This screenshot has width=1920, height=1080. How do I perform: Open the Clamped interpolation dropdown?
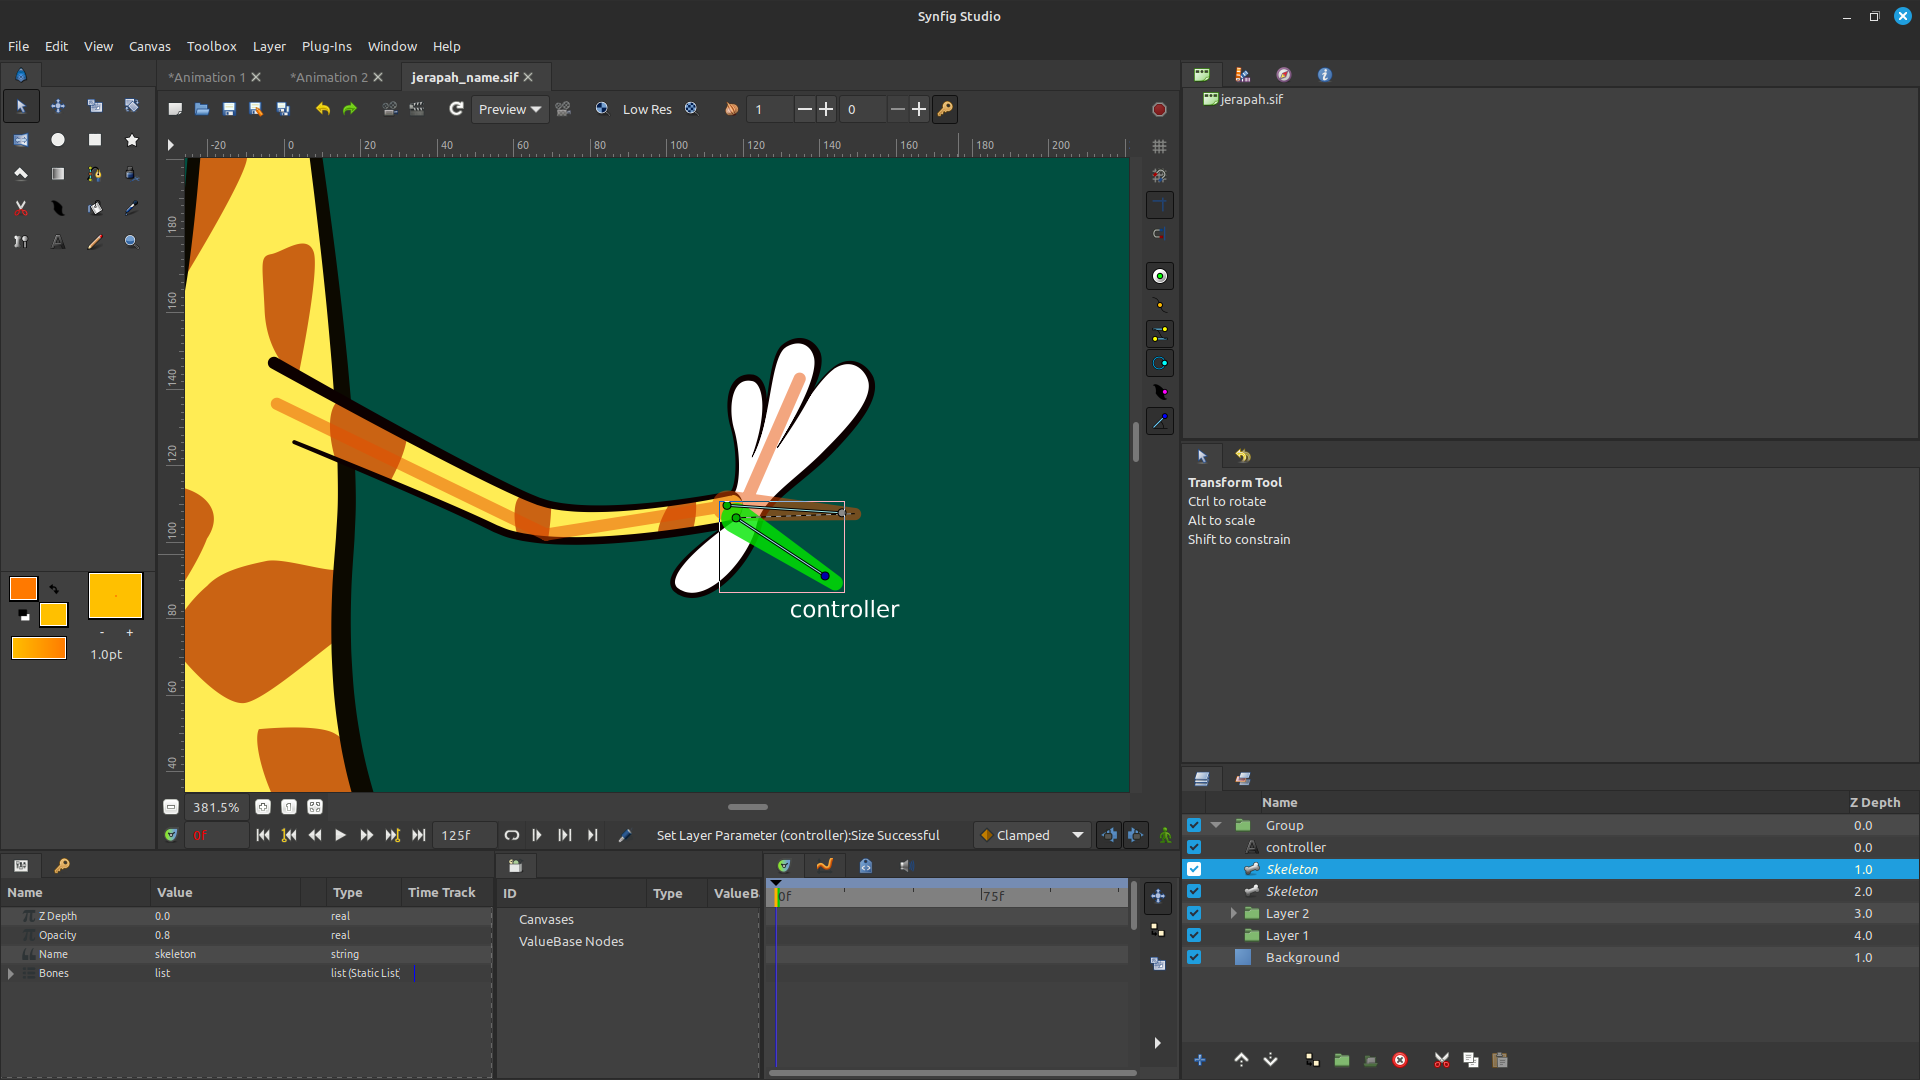(x=1032, y=835)
